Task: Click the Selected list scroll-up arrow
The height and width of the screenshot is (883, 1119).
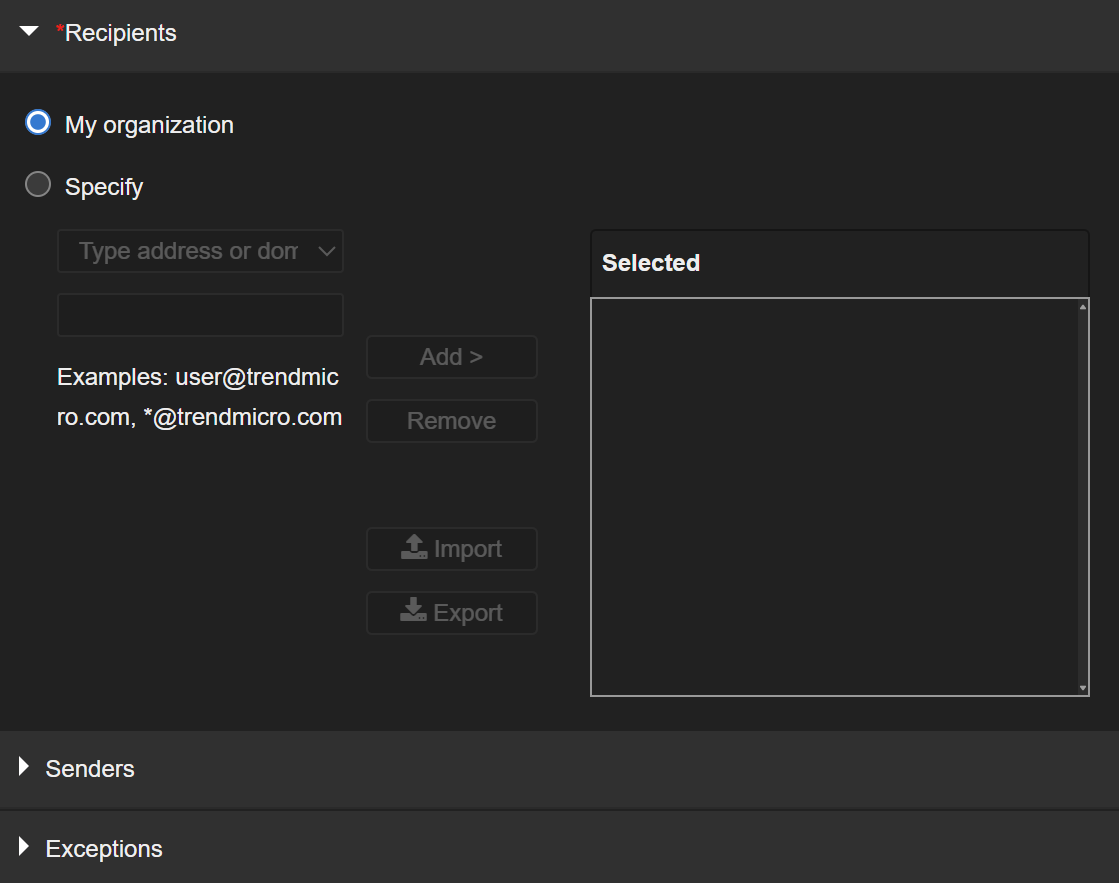Action: pyautogui.click(x=1083, y=307)
